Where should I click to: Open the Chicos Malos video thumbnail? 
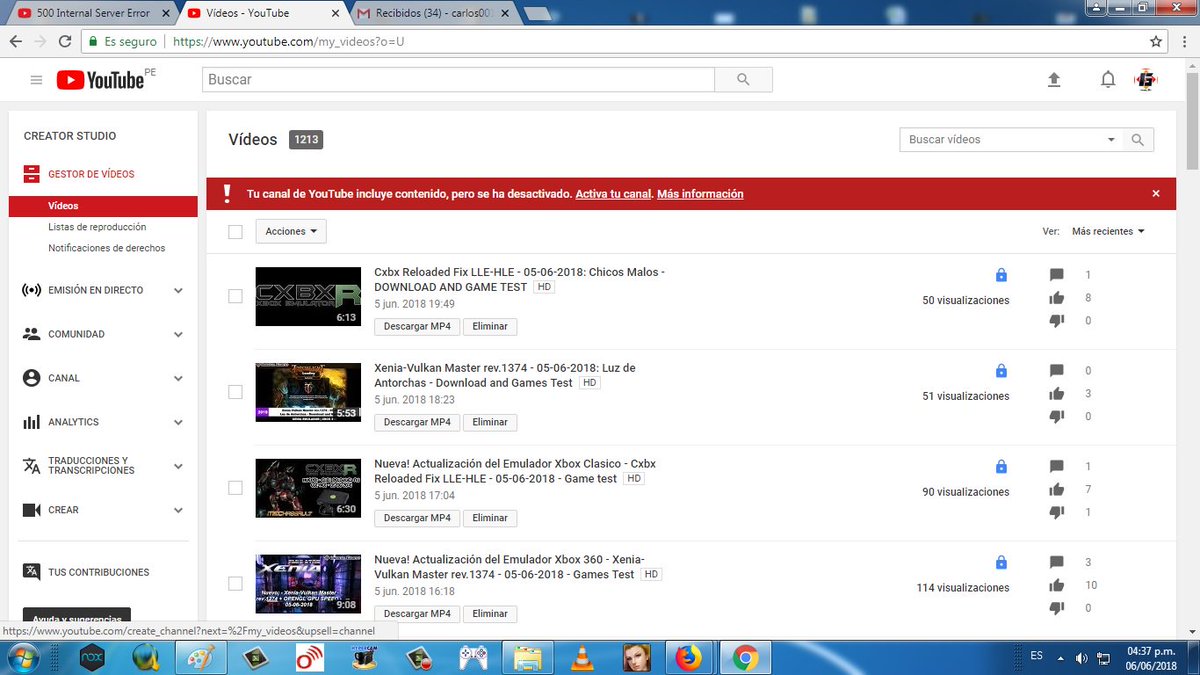click(308, 296)
